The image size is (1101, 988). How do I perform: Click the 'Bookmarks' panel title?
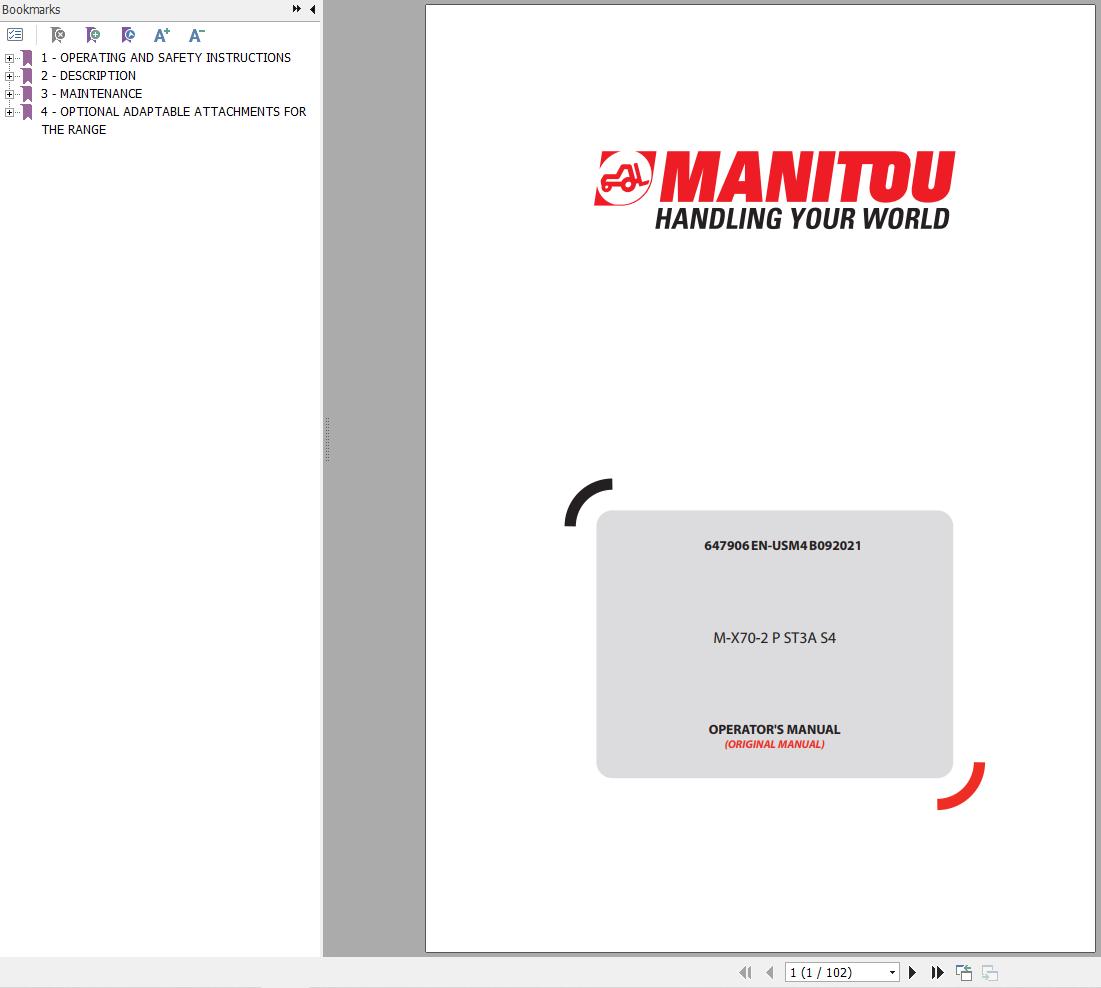(31, 10)
